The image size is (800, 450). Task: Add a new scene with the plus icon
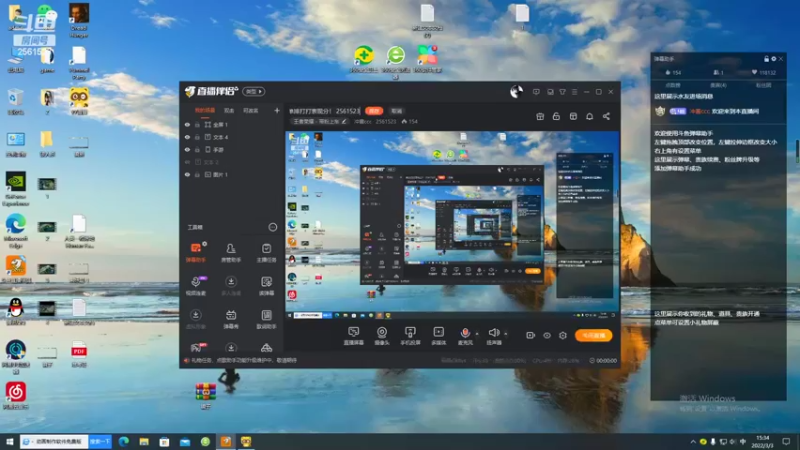pos(277,110)
